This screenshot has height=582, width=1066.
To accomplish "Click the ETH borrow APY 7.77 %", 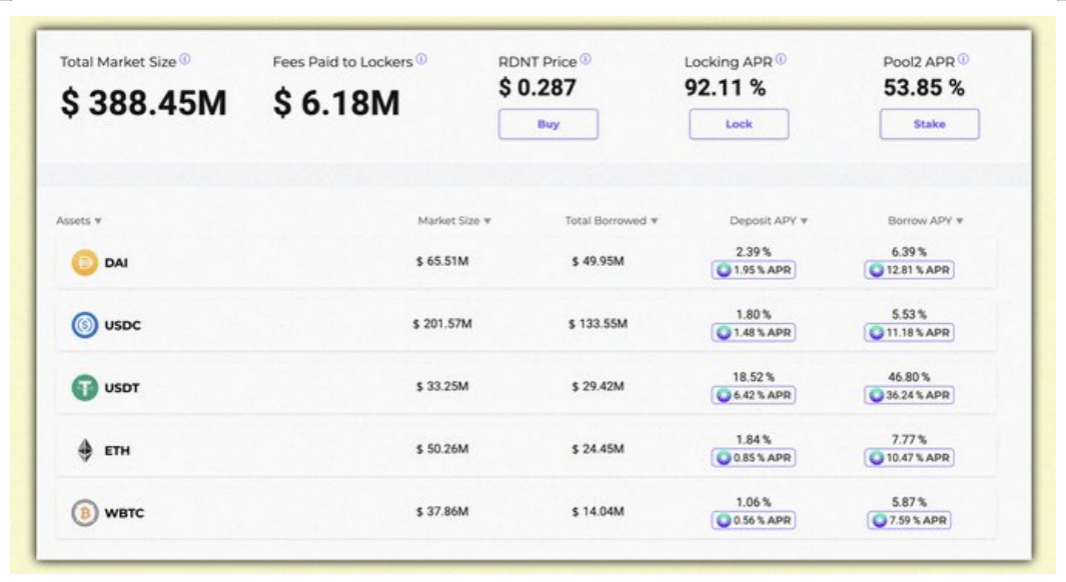I will [x=909, y=439].
